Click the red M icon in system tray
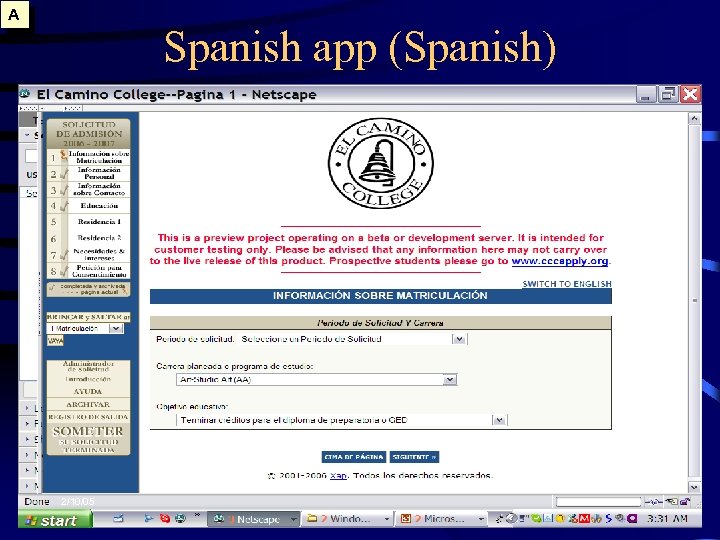 [x=584, y=519]
